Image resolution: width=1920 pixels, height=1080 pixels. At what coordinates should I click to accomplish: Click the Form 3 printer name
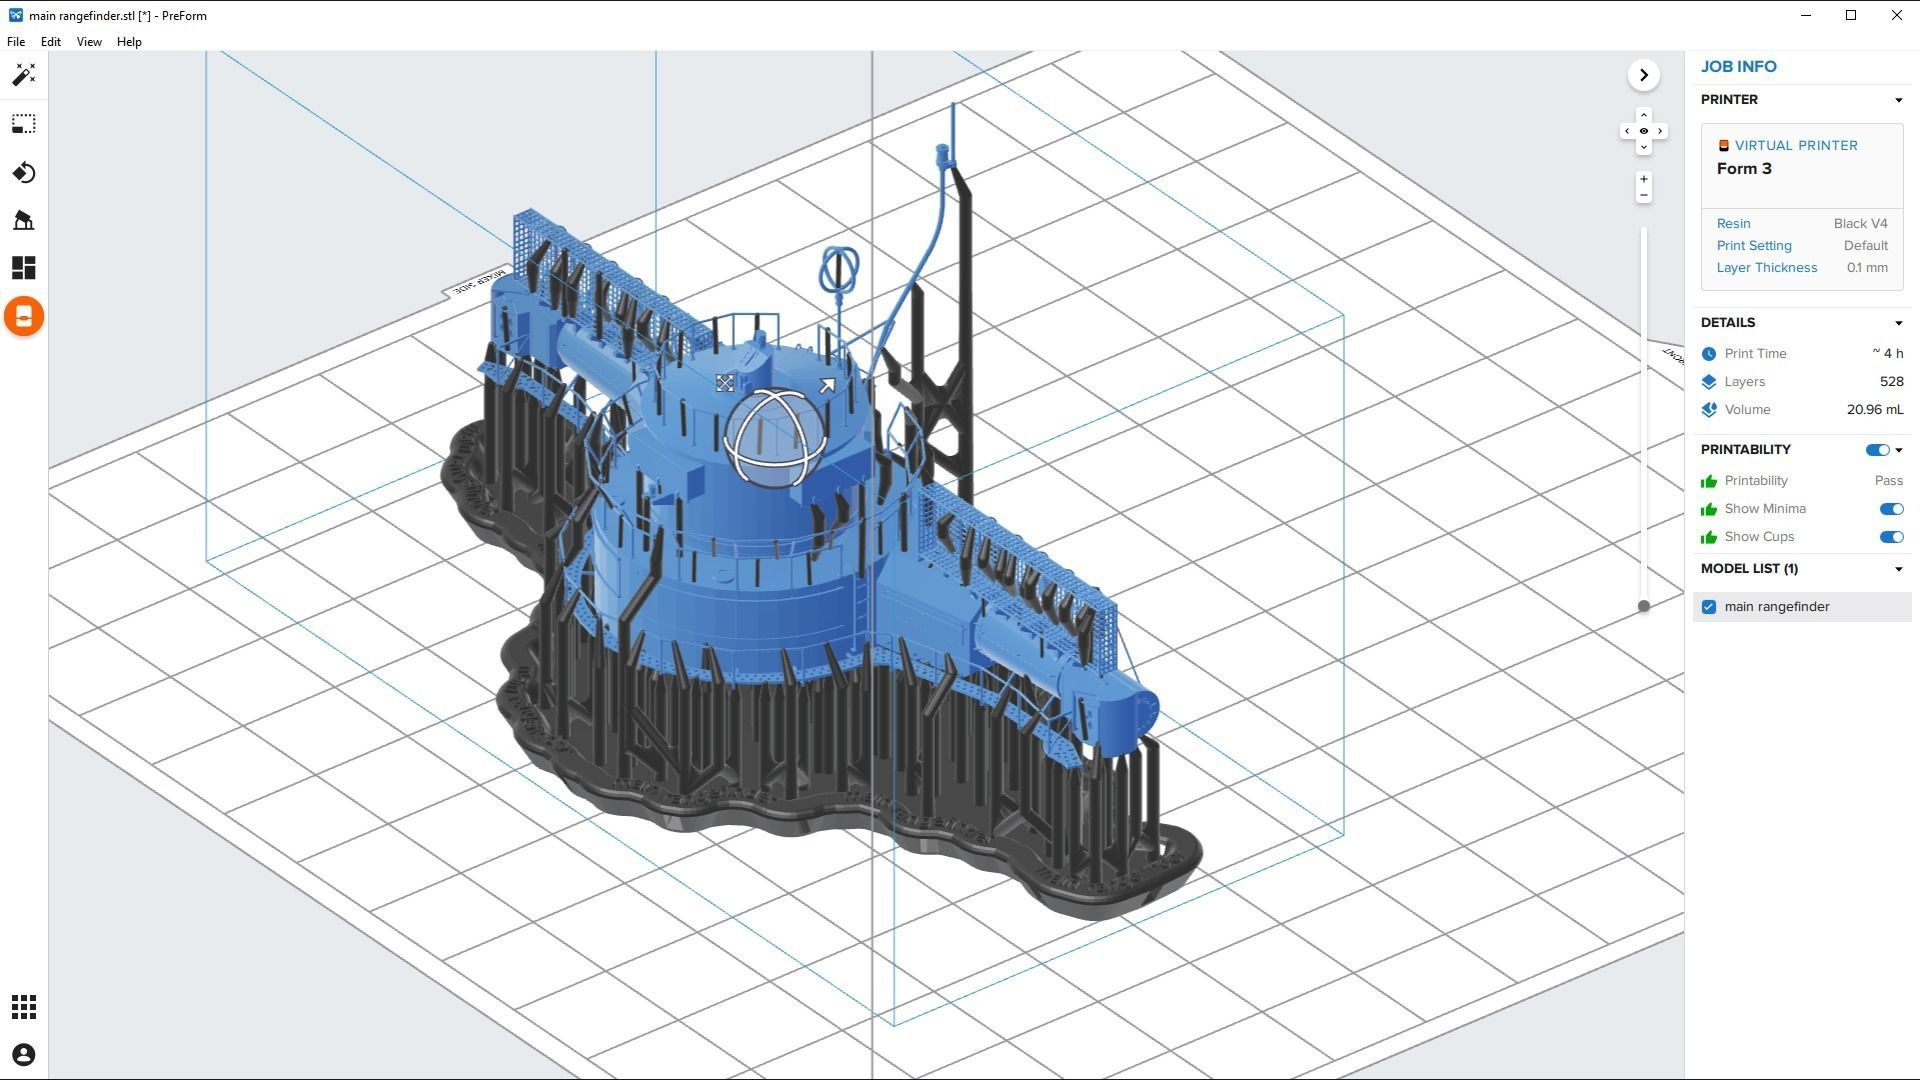click(1744, 169)
